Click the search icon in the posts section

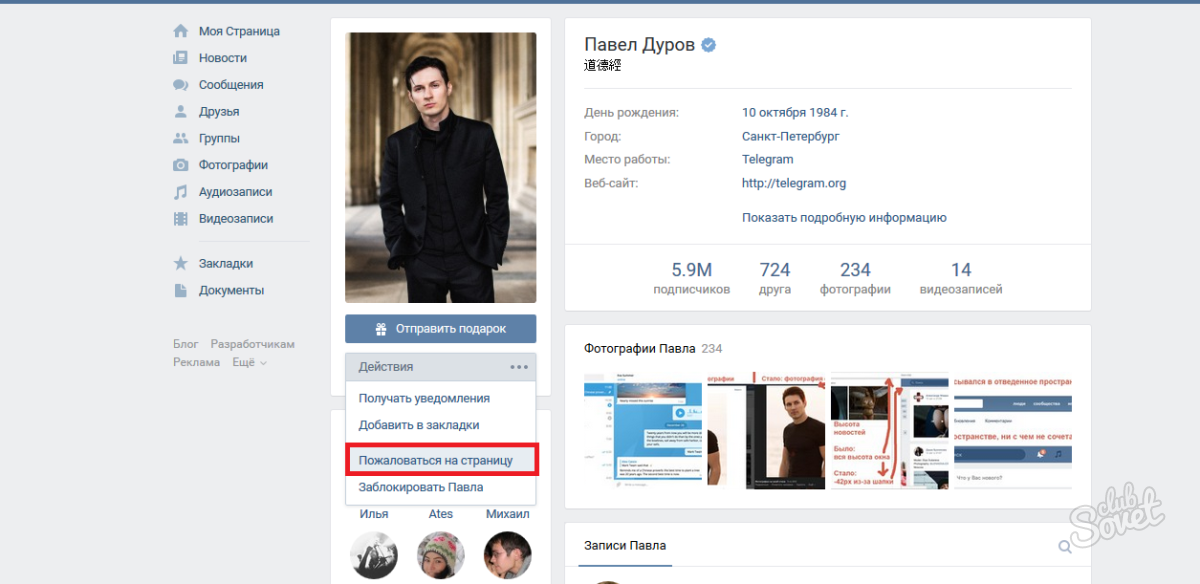pyautogui.click(x=1065, y=546)
